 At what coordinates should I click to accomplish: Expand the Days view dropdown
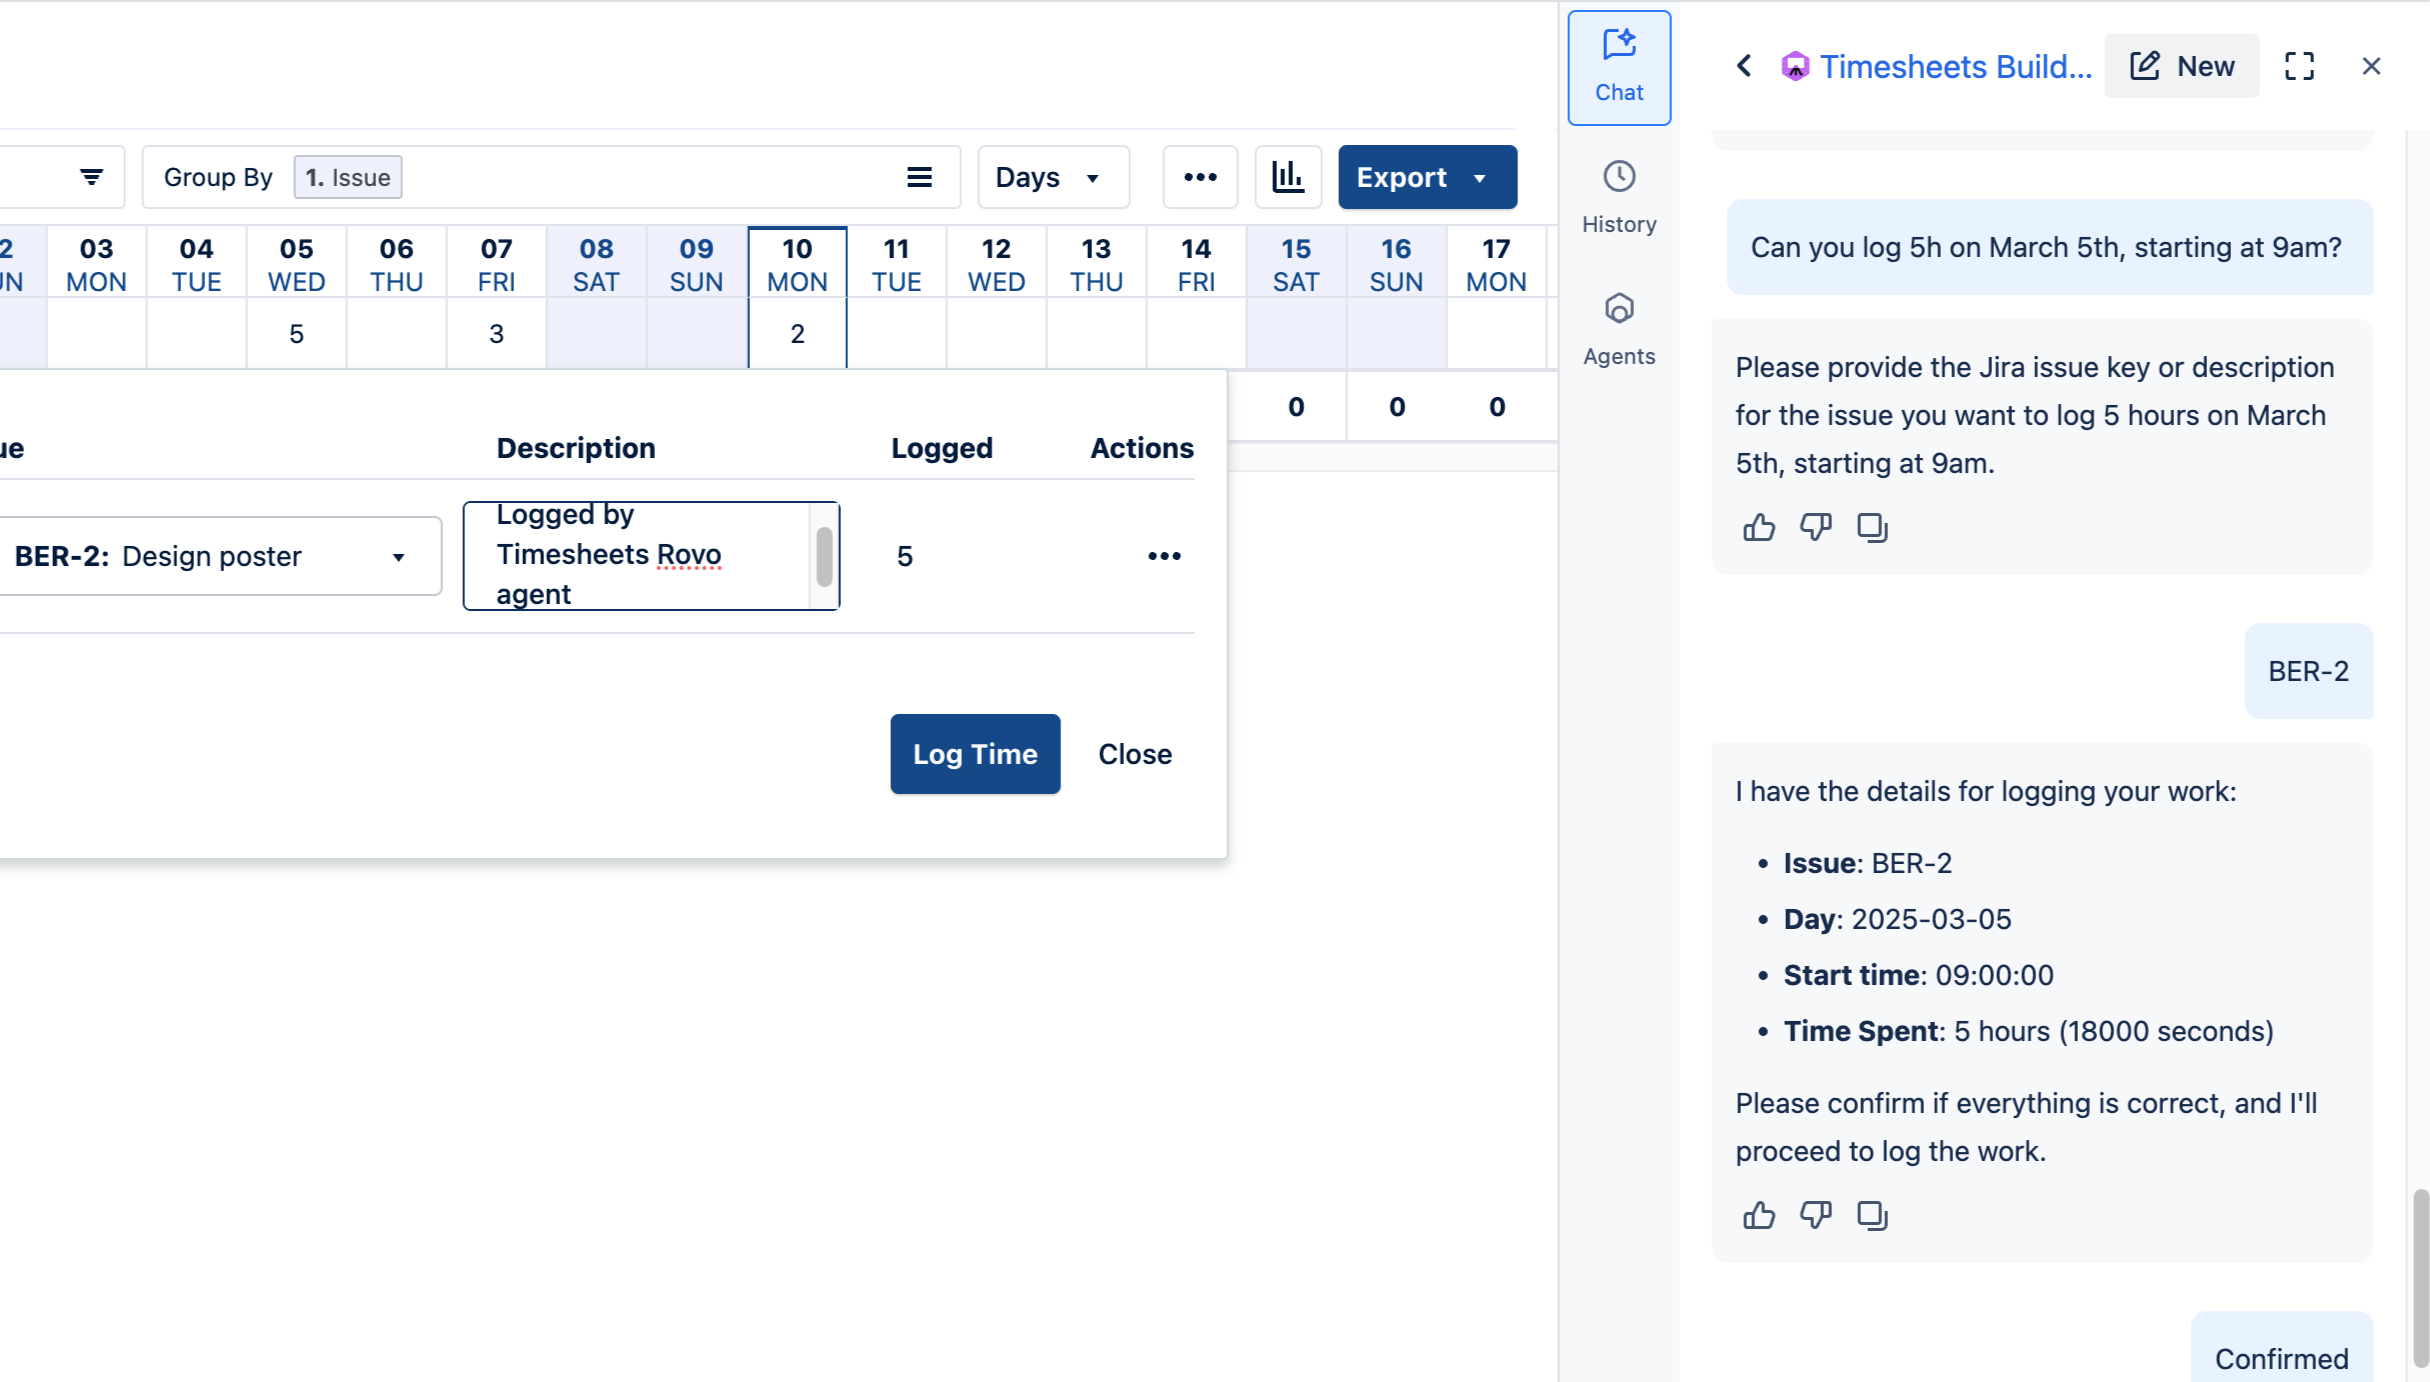(1052, 177)
